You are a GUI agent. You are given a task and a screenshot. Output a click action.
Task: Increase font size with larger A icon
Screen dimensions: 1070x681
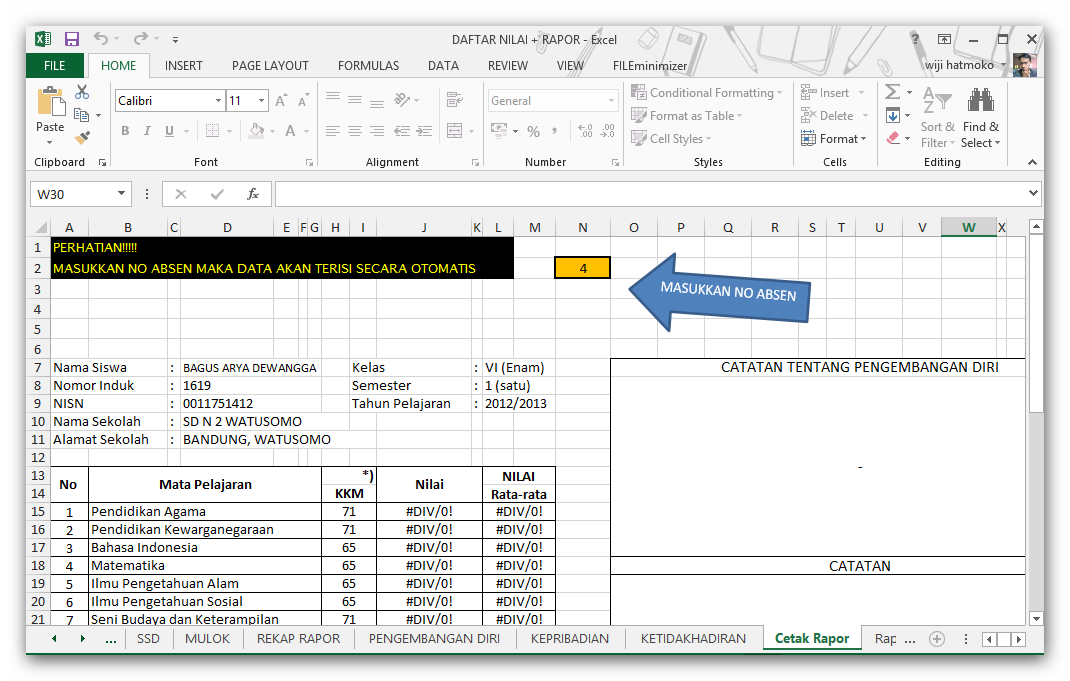(280, 101)
